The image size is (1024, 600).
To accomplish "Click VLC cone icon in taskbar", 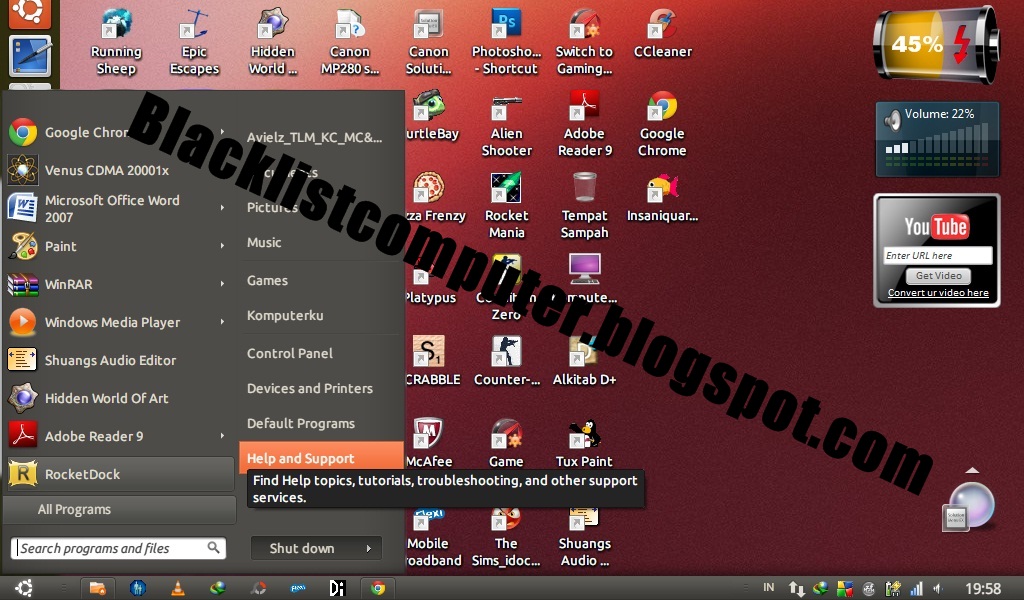I will tap(177, 588).
